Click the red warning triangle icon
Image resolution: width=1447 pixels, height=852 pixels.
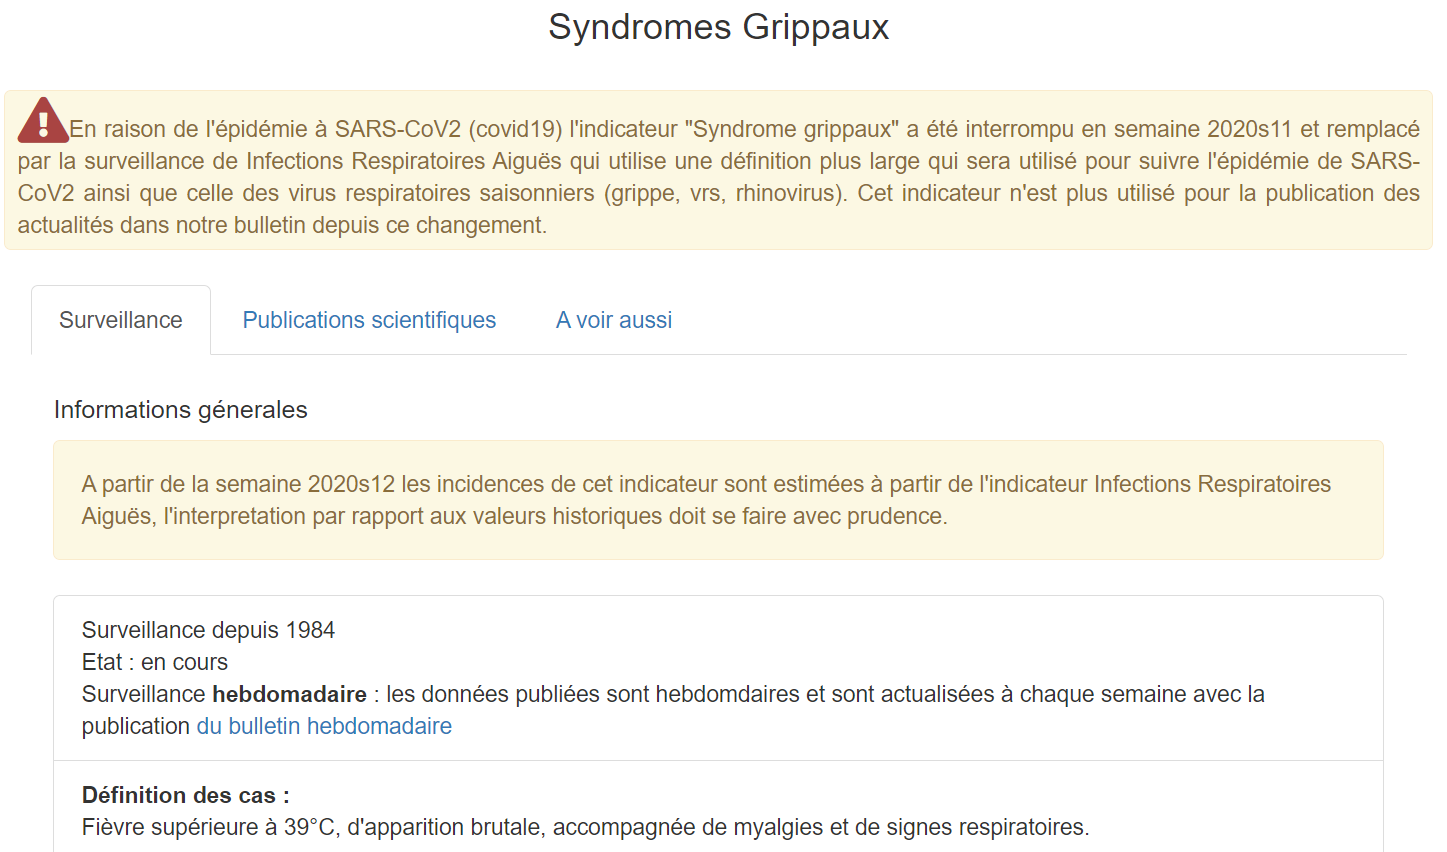click(42, 121)
